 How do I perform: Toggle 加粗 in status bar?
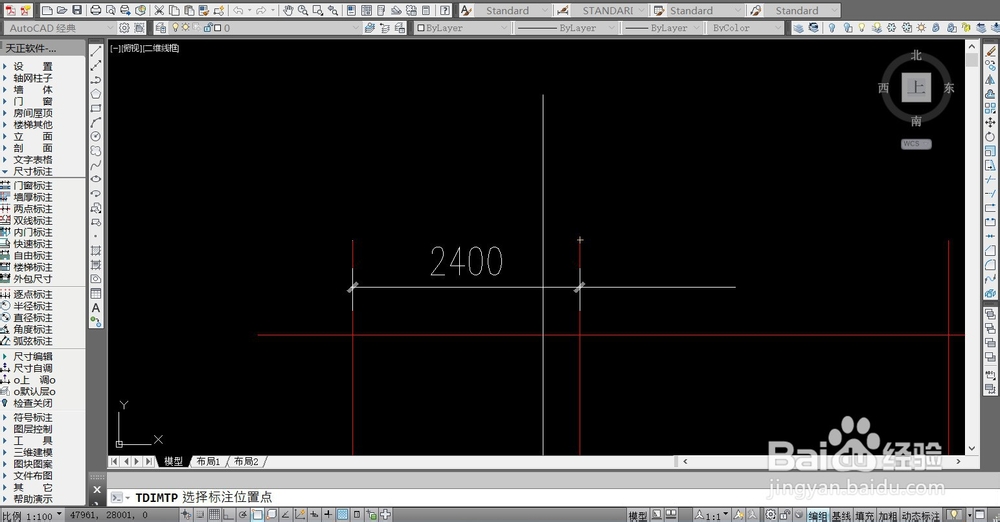pyautogui.click(x=888, y=516)
